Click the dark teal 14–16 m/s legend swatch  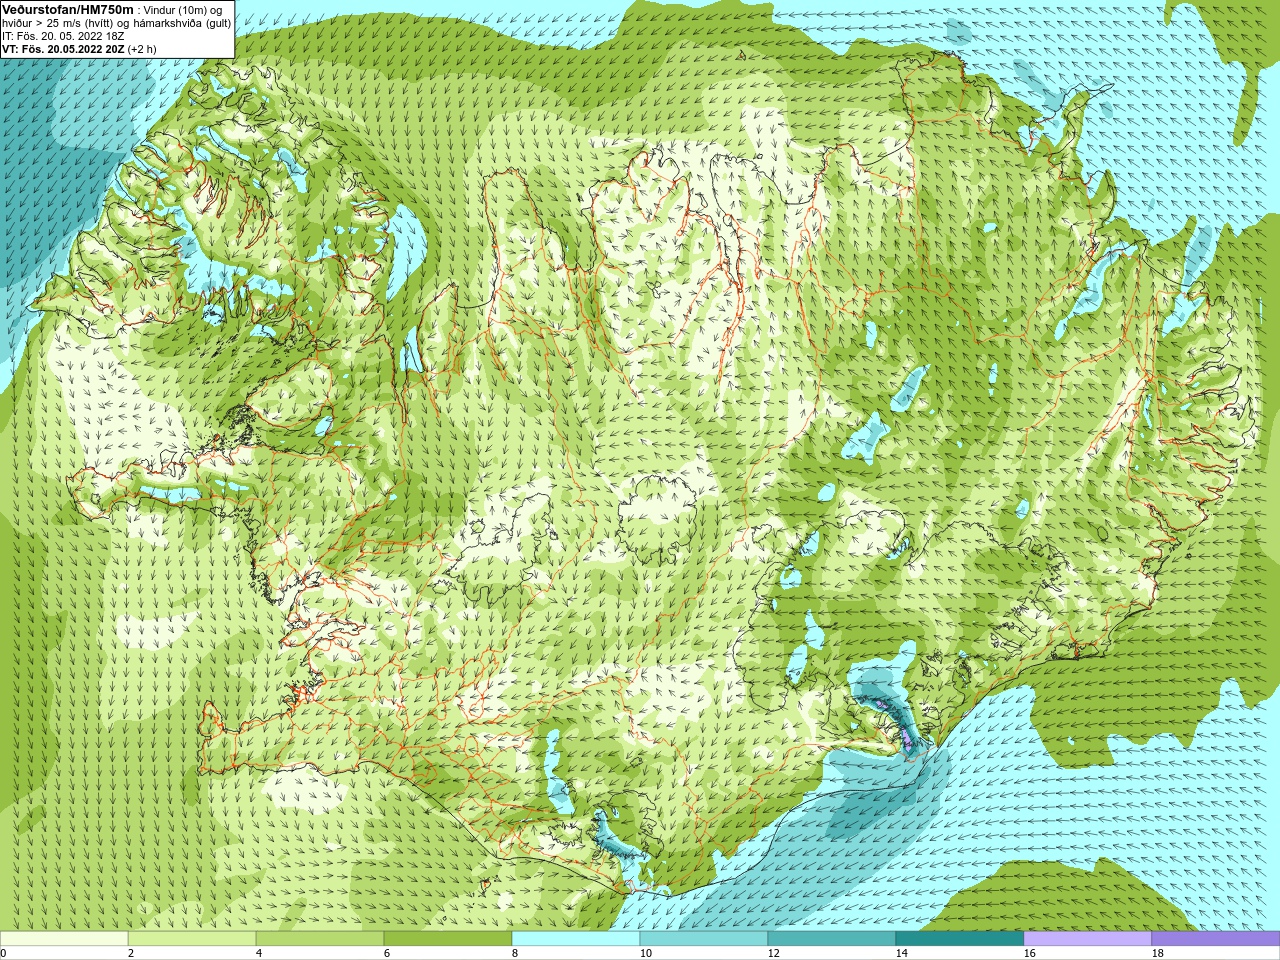coord(960,939)
